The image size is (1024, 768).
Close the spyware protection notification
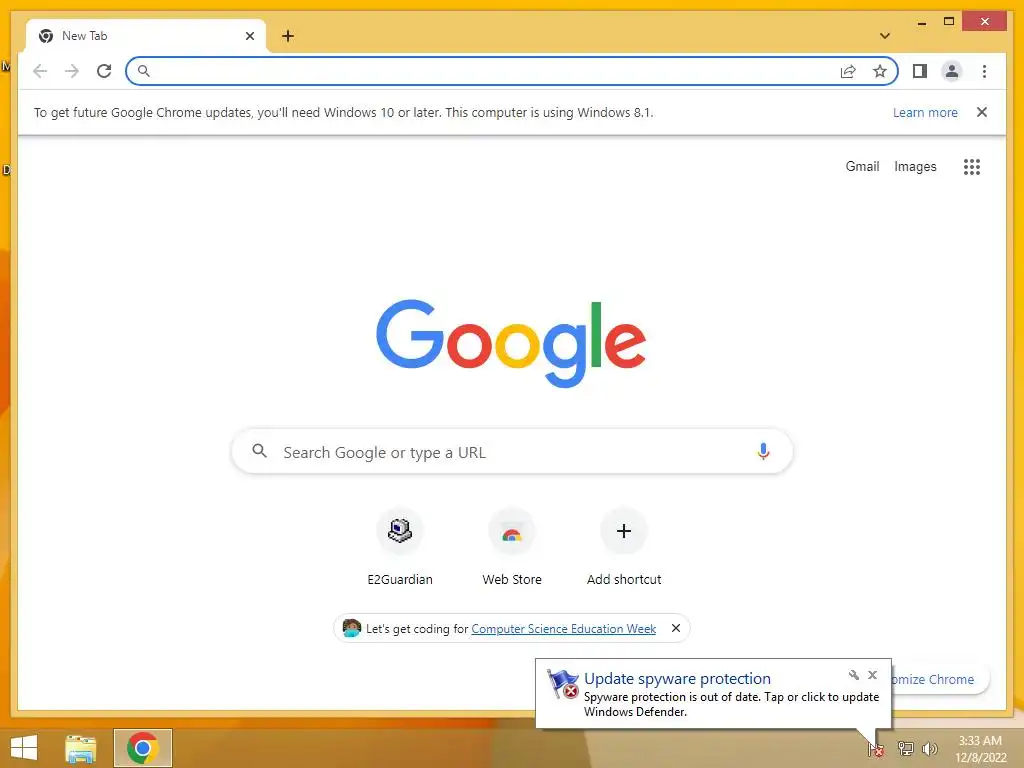coord(872,675)
